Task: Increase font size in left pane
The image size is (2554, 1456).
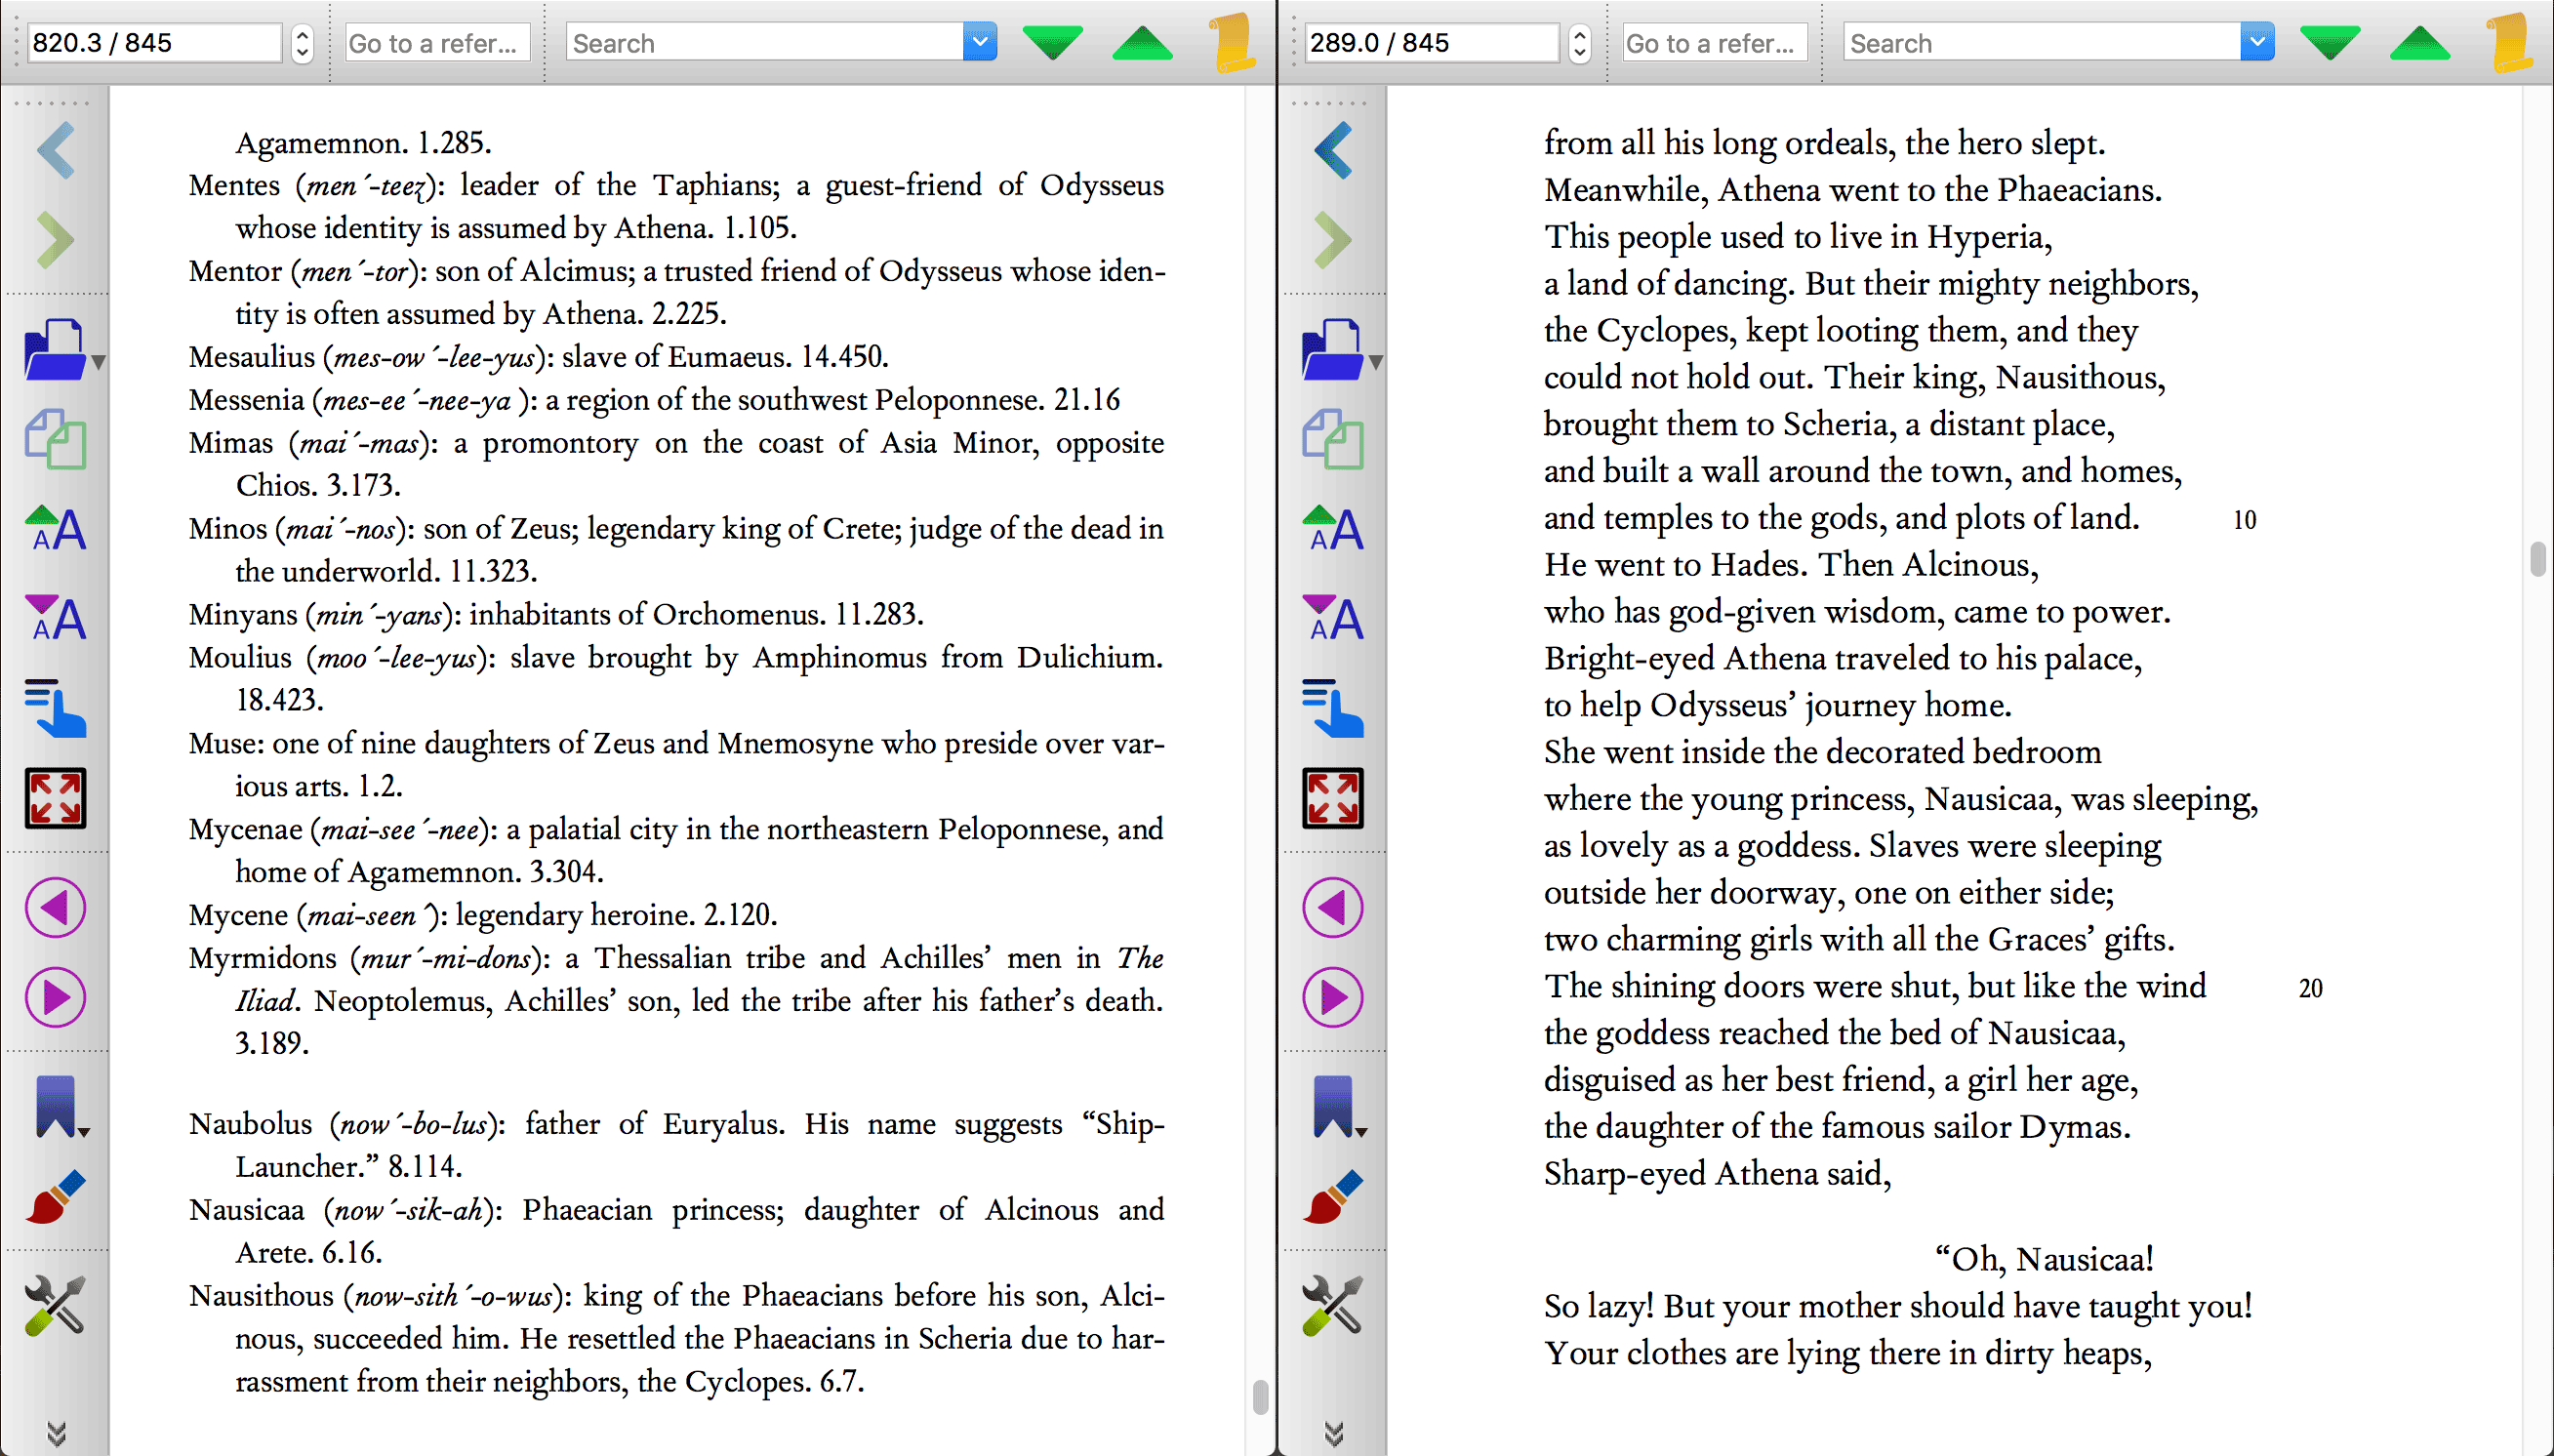Action: [56, 528]
